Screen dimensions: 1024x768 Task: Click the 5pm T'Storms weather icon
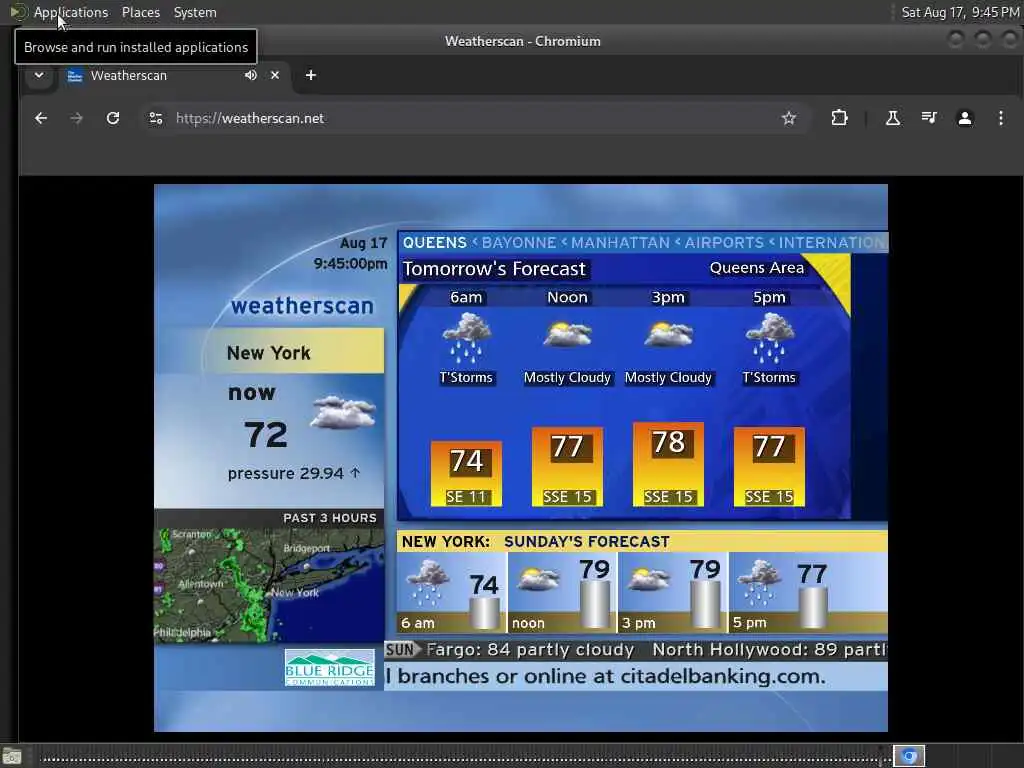tap(769, 337)
